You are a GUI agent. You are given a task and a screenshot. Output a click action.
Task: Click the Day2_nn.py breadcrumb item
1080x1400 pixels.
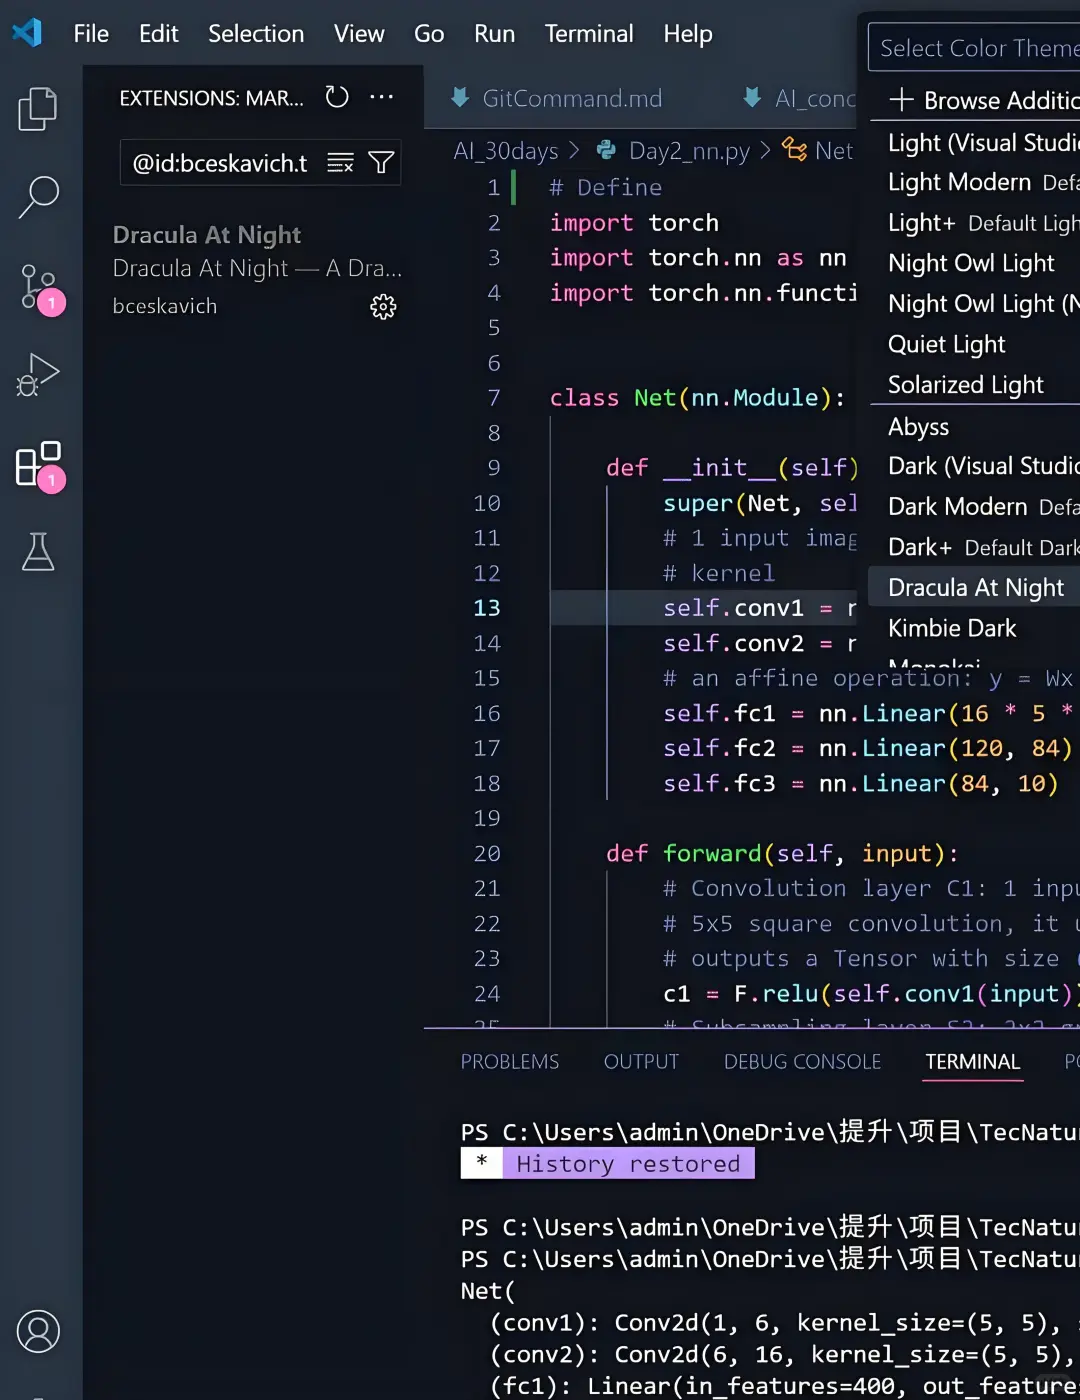click(689, 150)
